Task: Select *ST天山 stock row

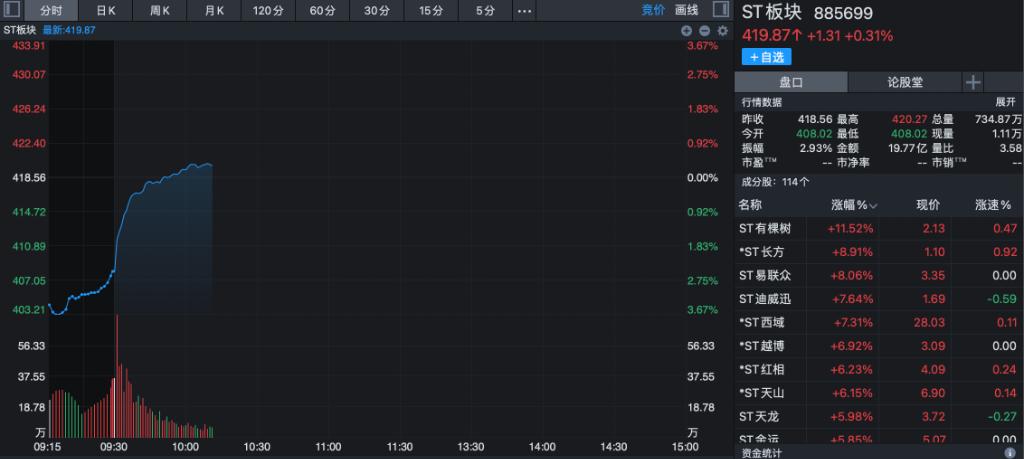Action: [879, 393]
